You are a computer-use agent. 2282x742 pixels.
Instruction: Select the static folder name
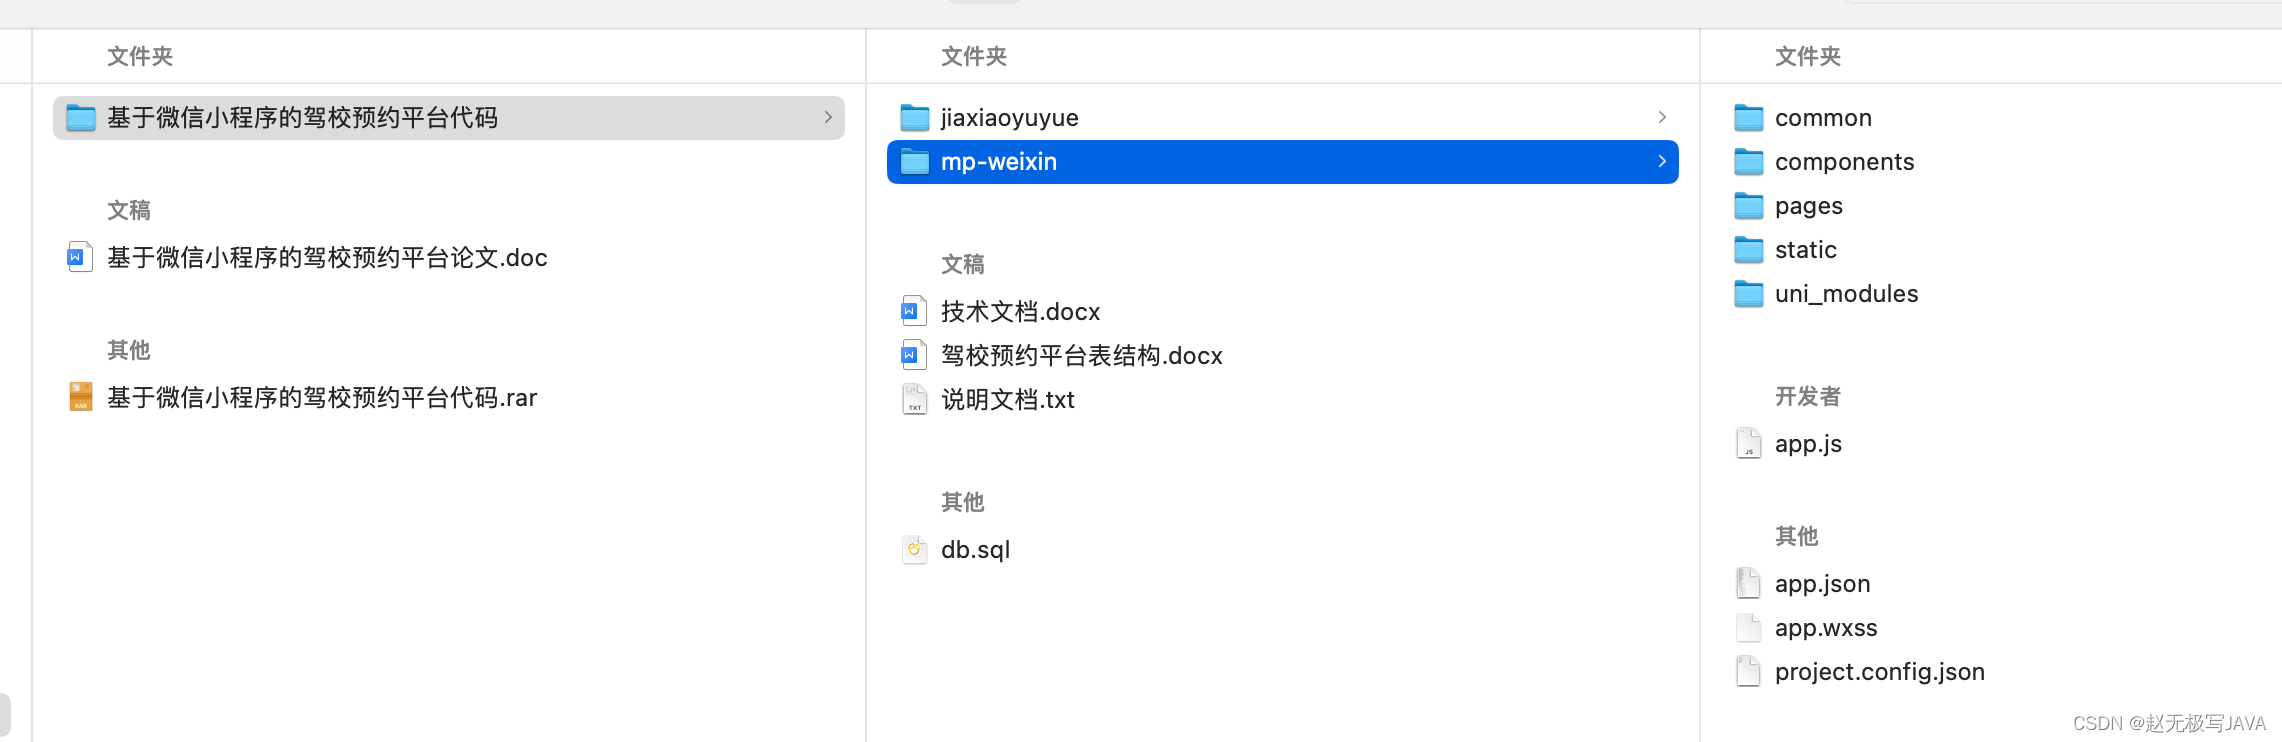(1806, 250)
